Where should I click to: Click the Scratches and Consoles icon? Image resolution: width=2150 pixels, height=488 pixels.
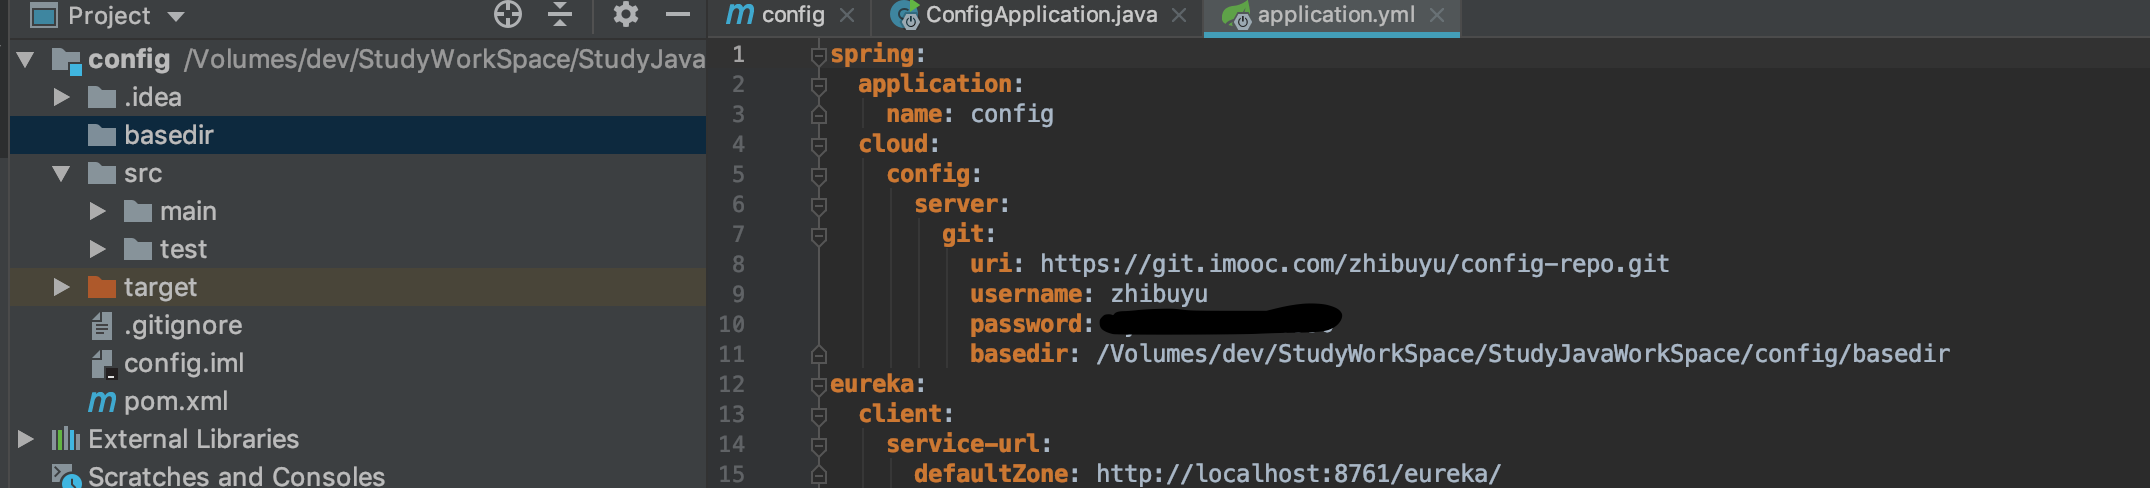pos(66,476)
